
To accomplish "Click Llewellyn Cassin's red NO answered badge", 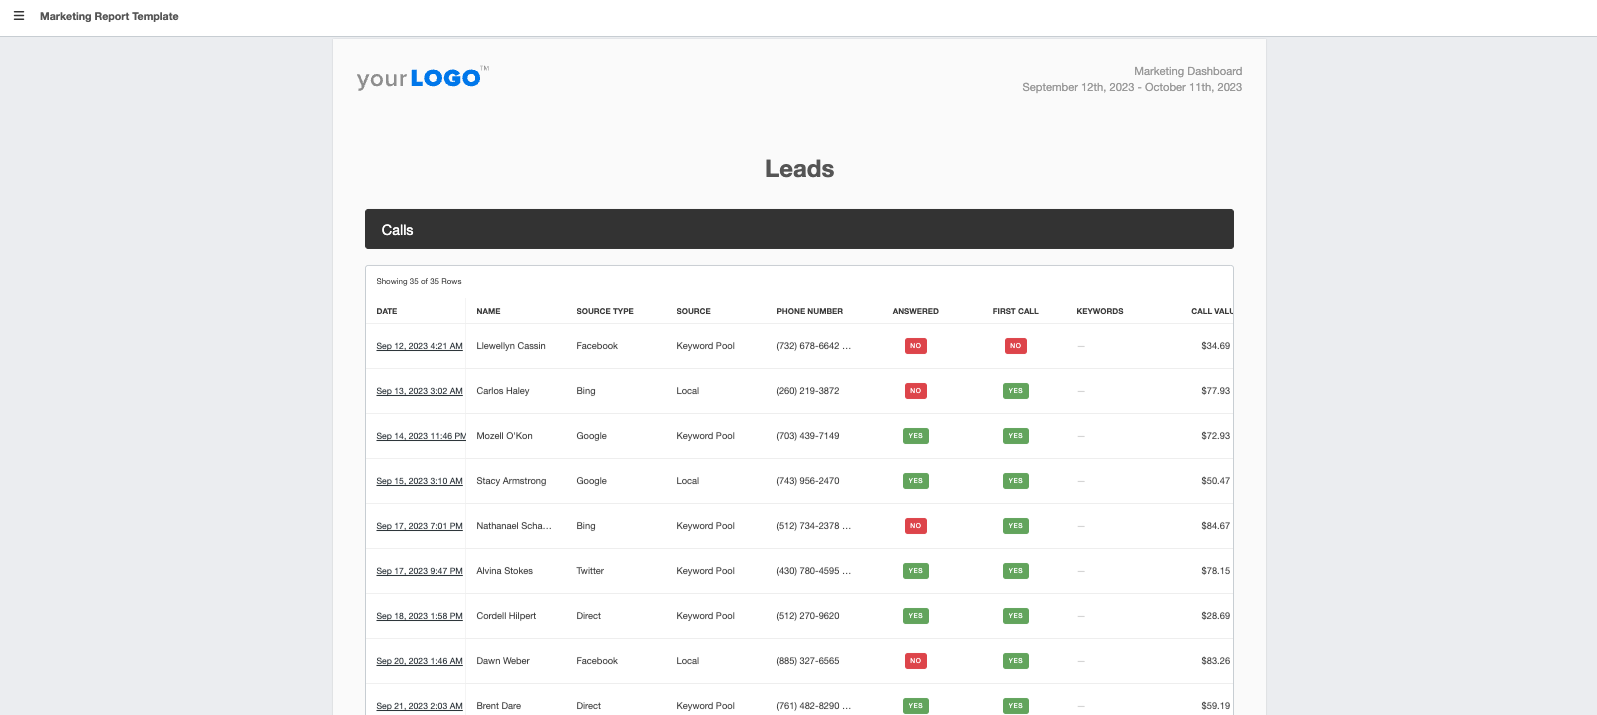I will click(915, 346).
